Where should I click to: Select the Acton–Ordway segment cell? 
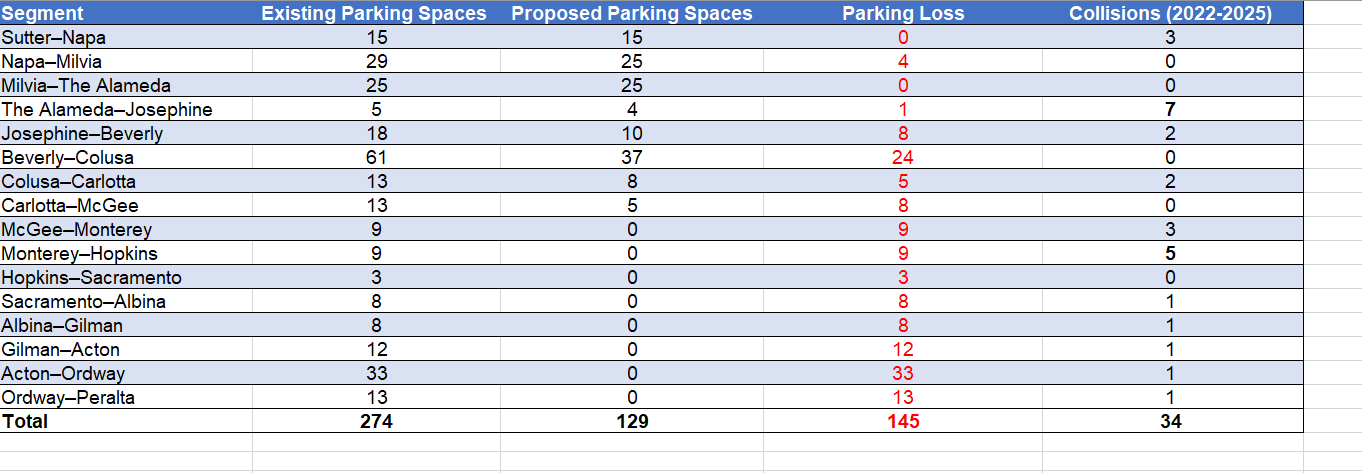[x=126, y=373]
